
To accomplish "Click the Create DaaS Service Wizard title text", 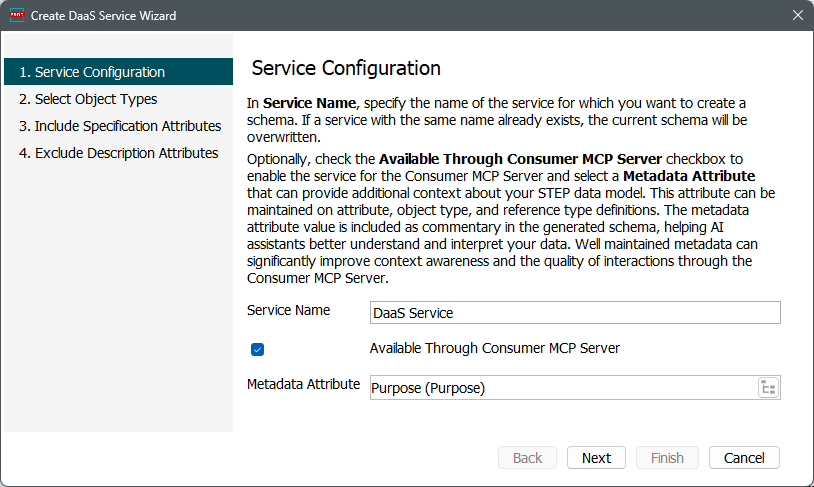I will [103, 16].
